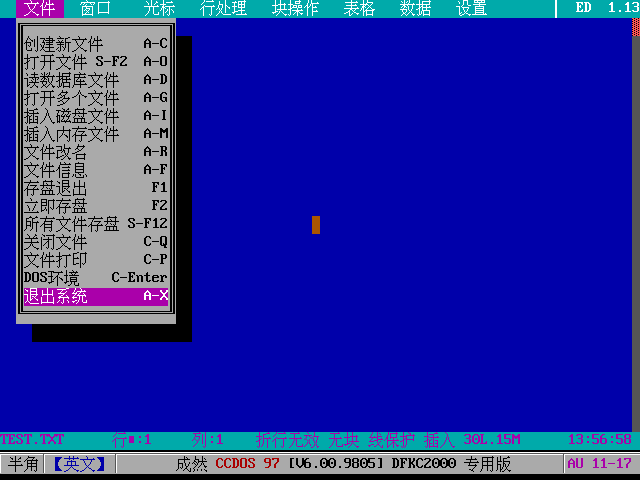Image resolution: width=640 pixels, height=480 pixels.
Task: Select 立即存盘 F2 menu entry
Action: [x=96, y=205]
